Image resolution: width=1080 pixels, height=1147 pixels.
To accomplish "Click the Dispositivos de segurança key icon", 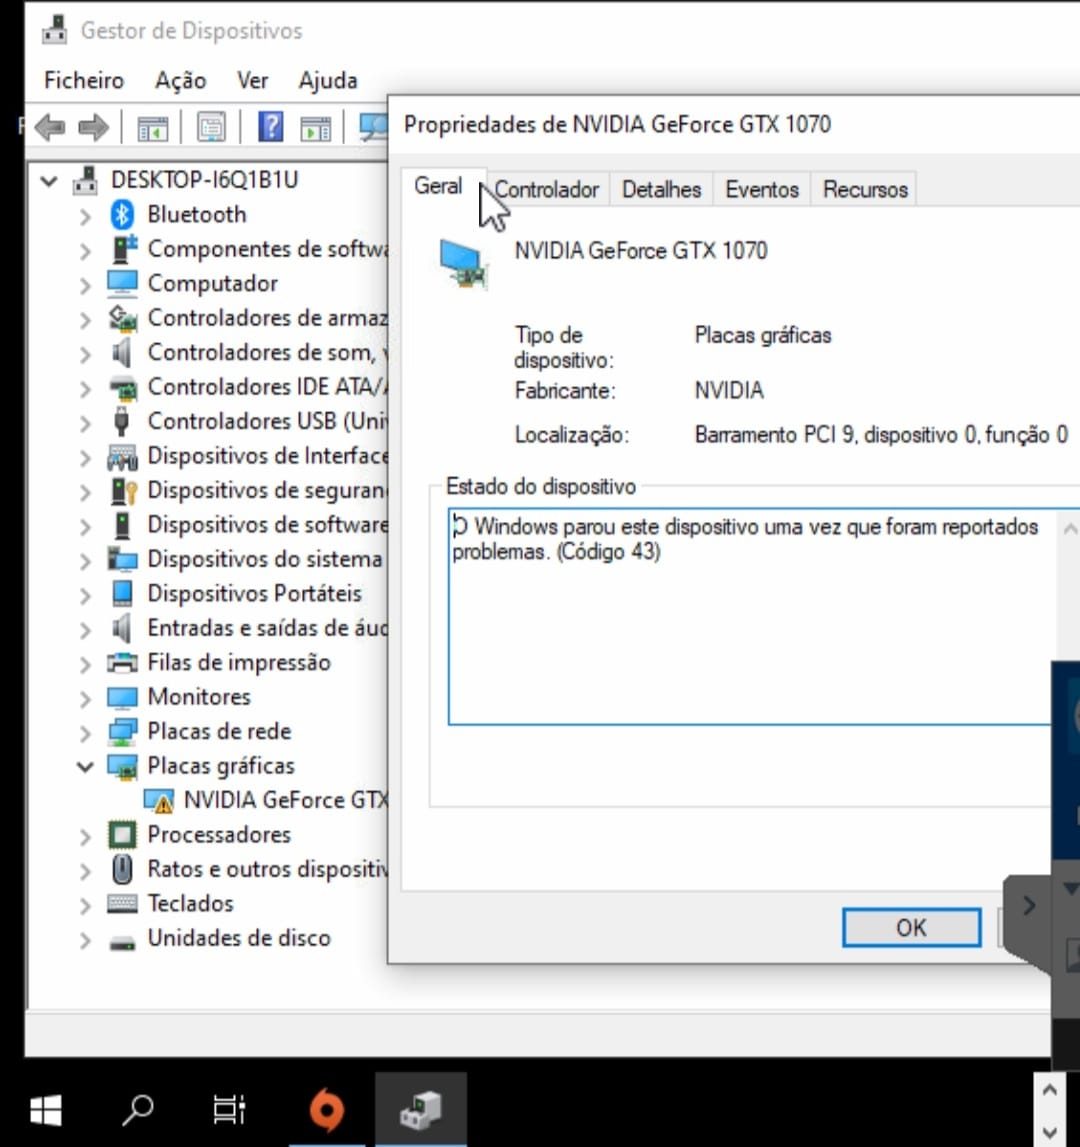I will (x=123, y=490).
